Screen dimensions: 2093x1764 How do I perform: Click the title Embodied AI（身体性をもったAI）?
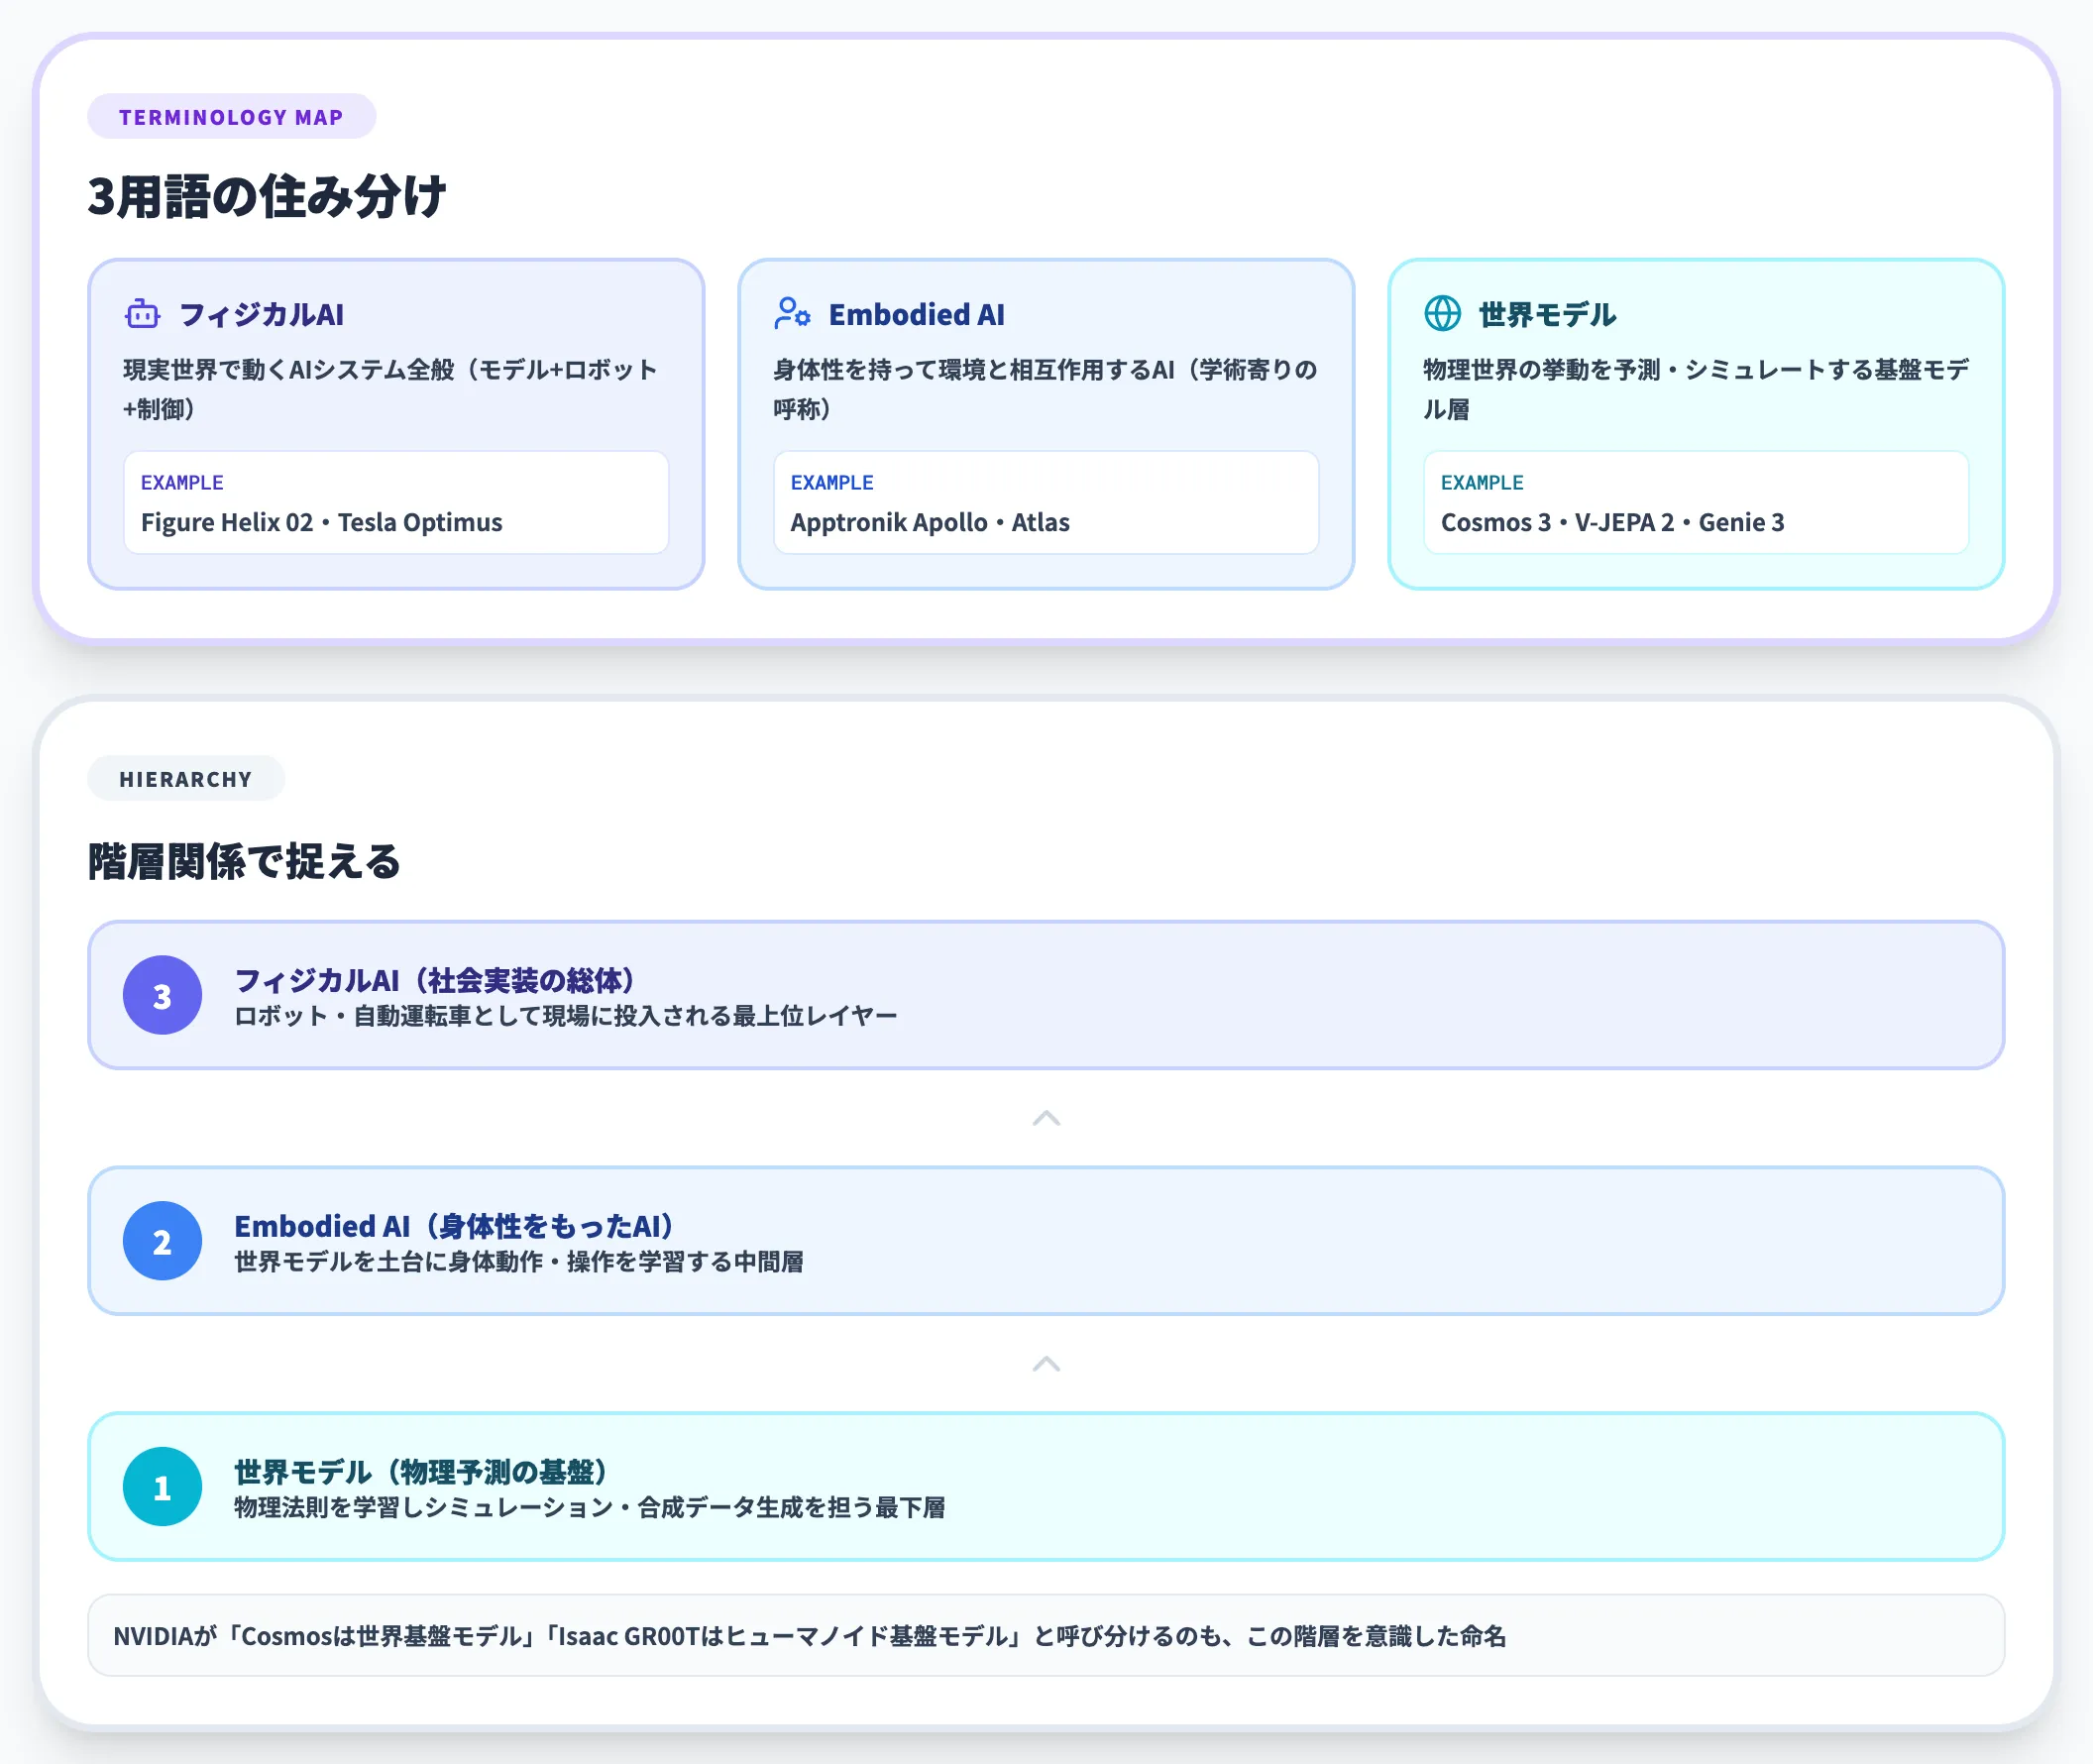(455, 1226)
